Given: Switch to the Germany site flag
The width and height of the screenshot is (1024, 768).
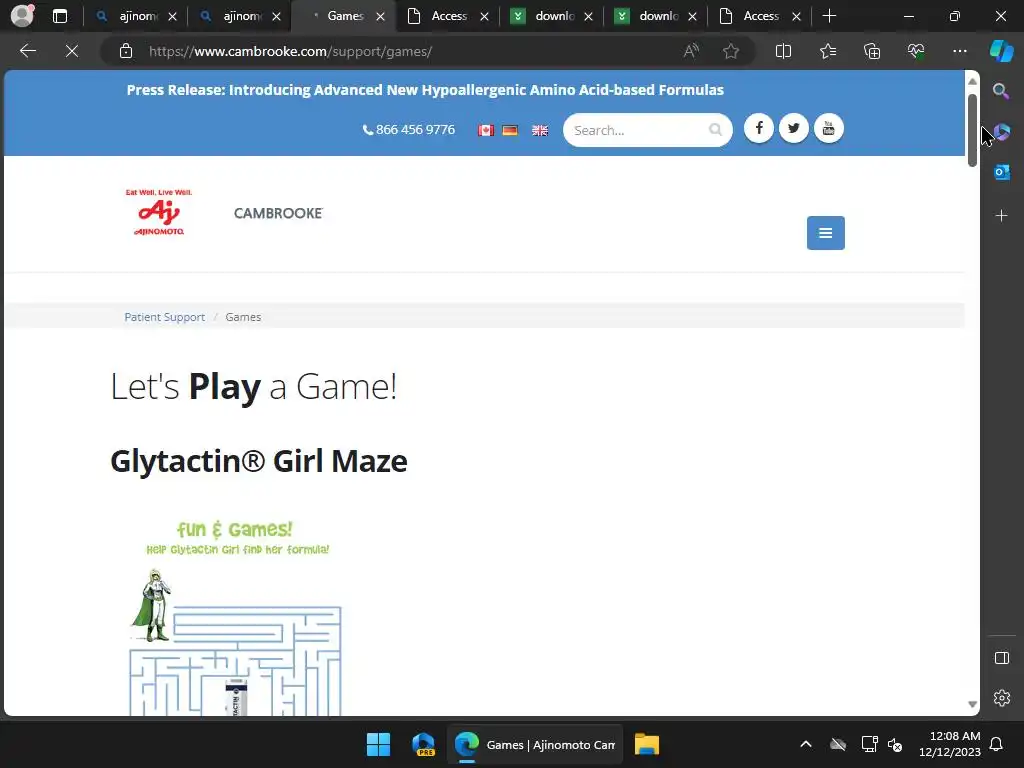Looking at the screenshot, I should [x=510, y=130].
